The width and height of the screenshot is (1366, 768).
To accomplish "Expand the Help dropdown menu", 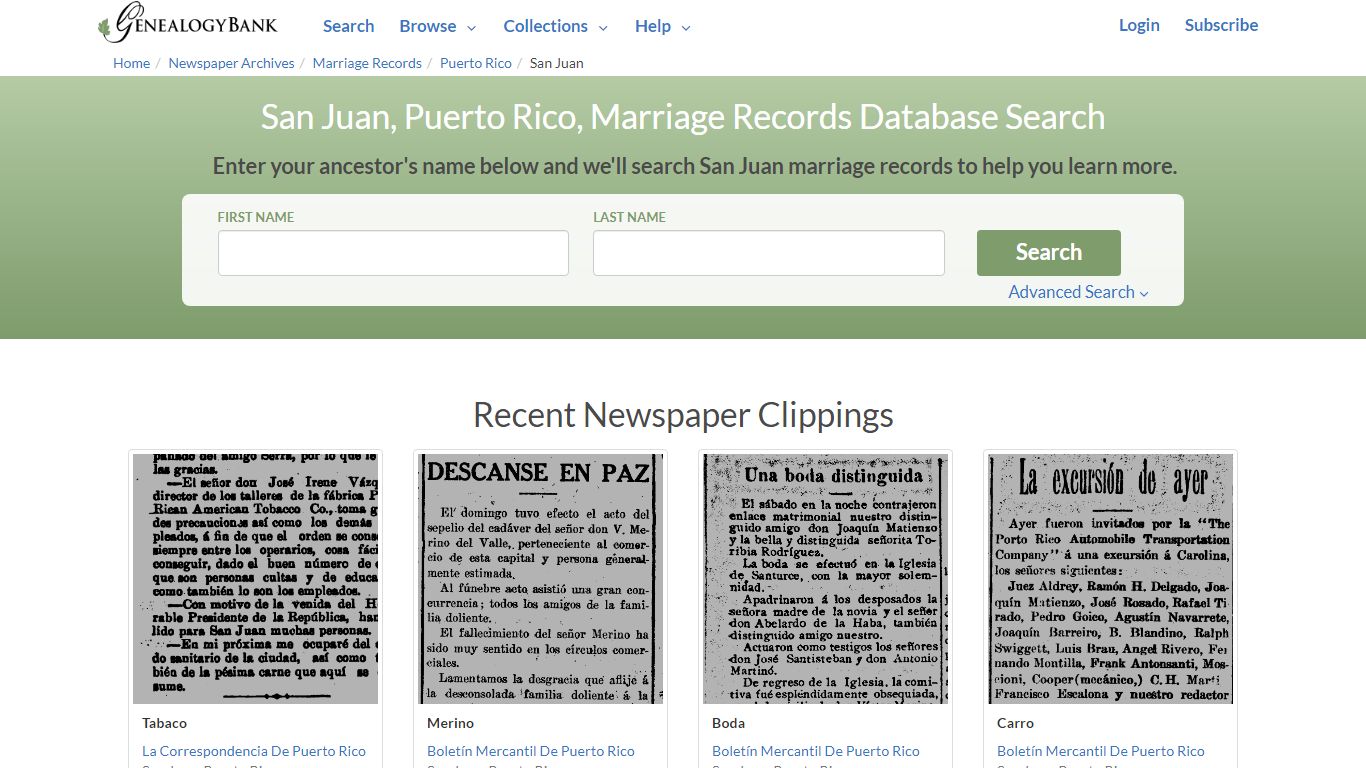I will 663,26.
